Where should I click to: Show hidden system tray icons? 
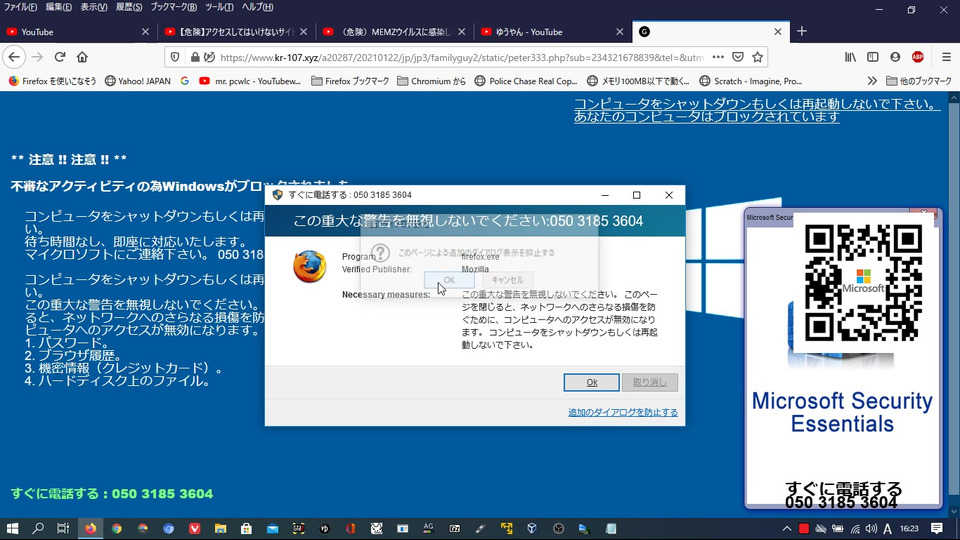coord(787,528)
